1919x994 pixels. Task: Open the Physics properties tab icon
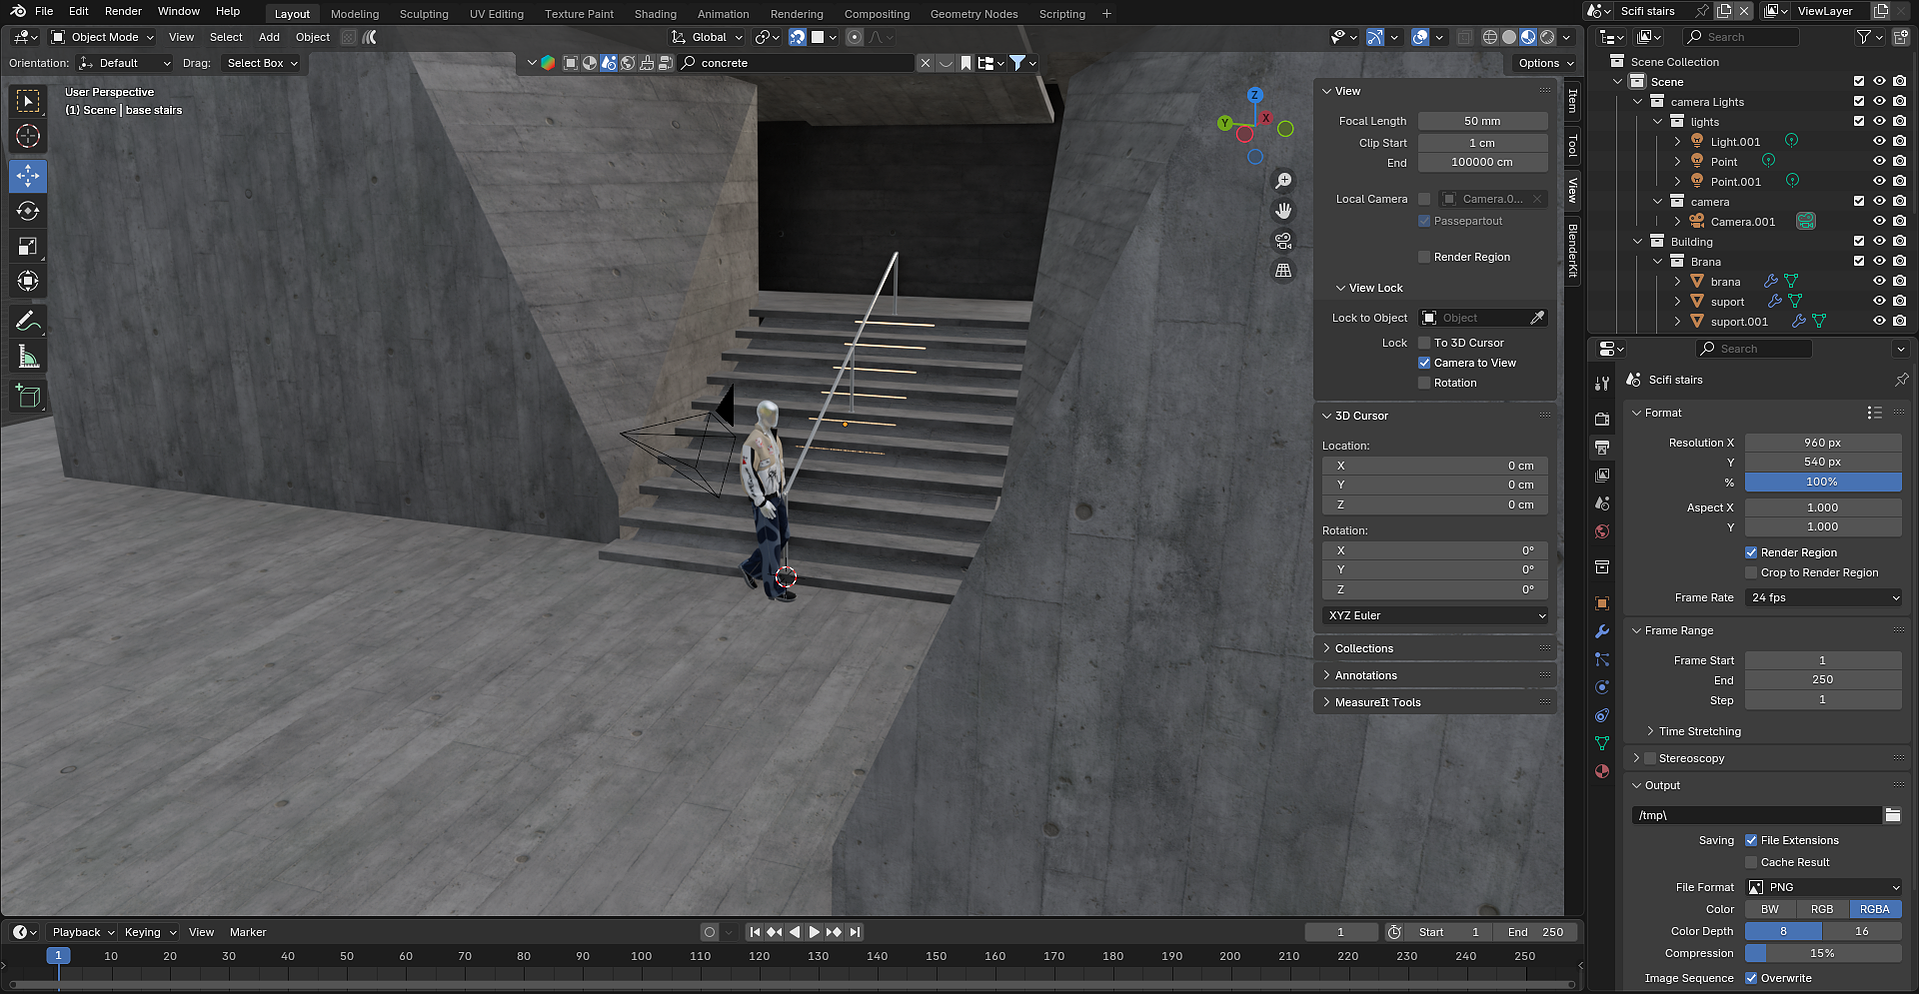point(1602,687)
